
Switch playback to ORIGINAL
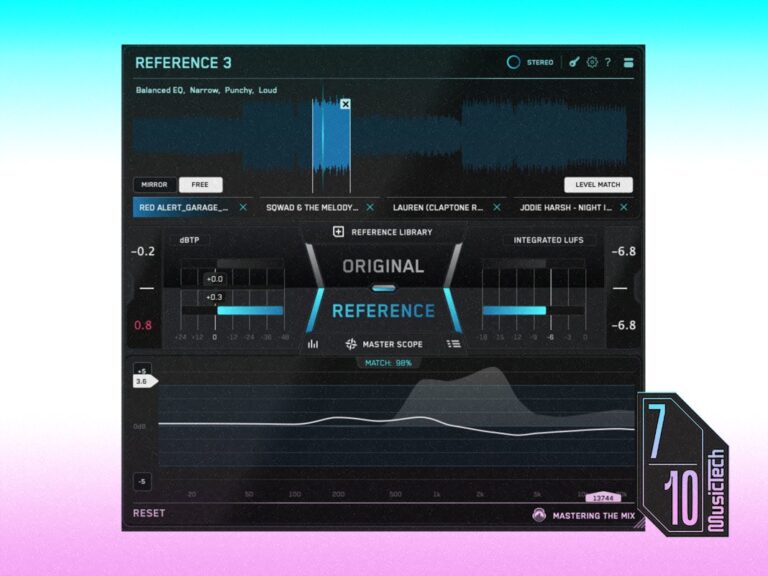tap(383, 266)
